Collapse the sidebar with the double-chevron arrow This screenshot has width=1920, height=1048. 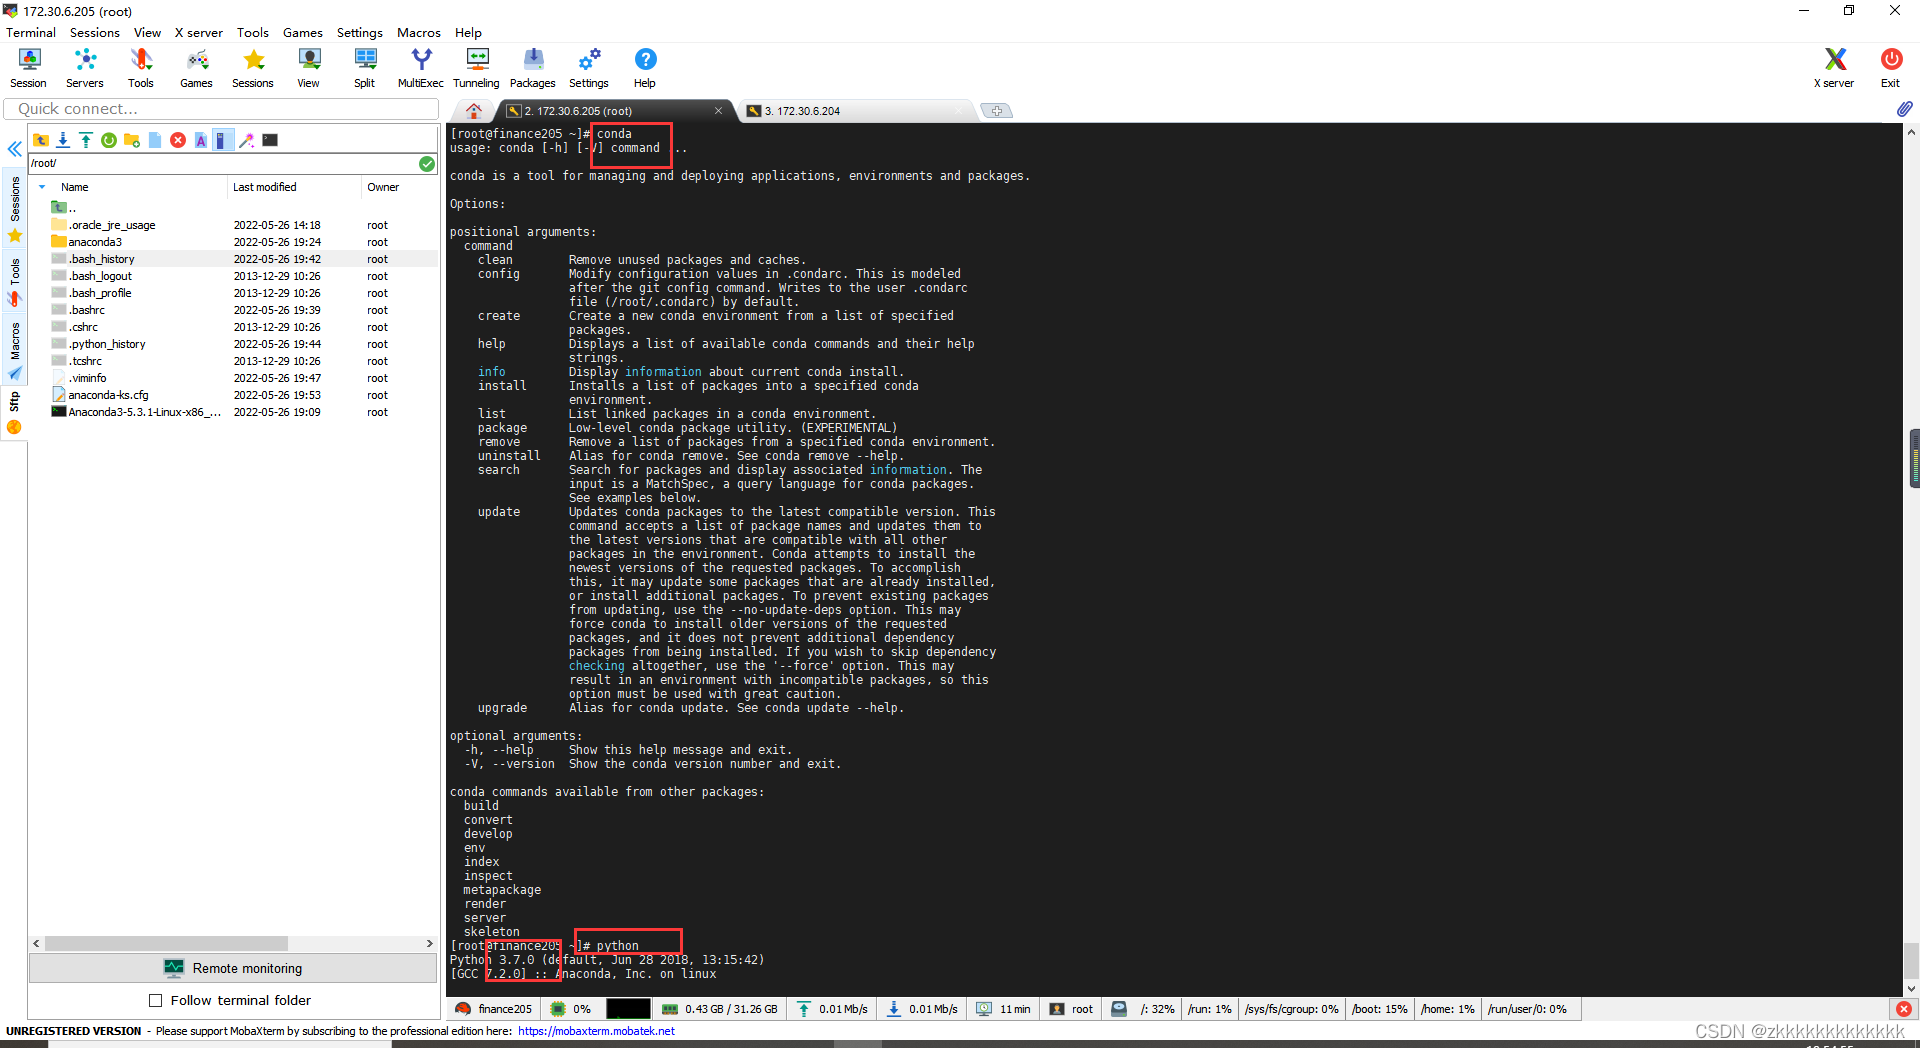(14, 149)
